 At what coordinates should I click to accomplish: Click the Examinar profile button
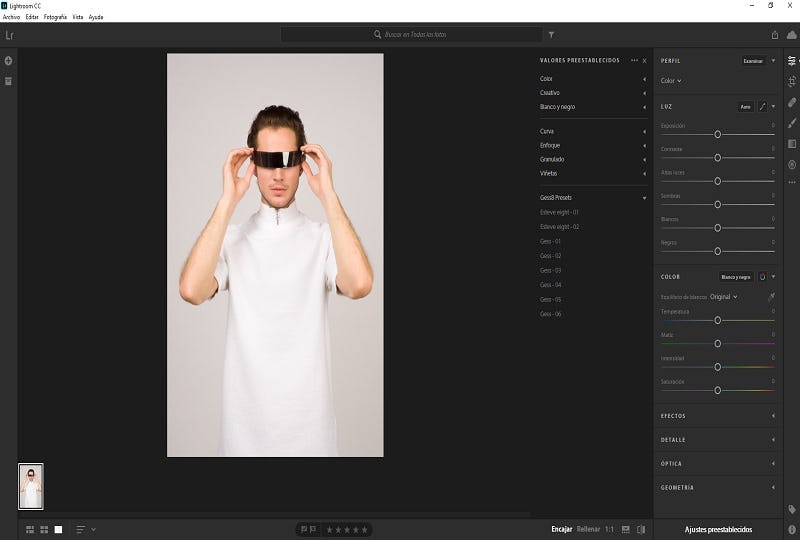(x=752, y=61)
